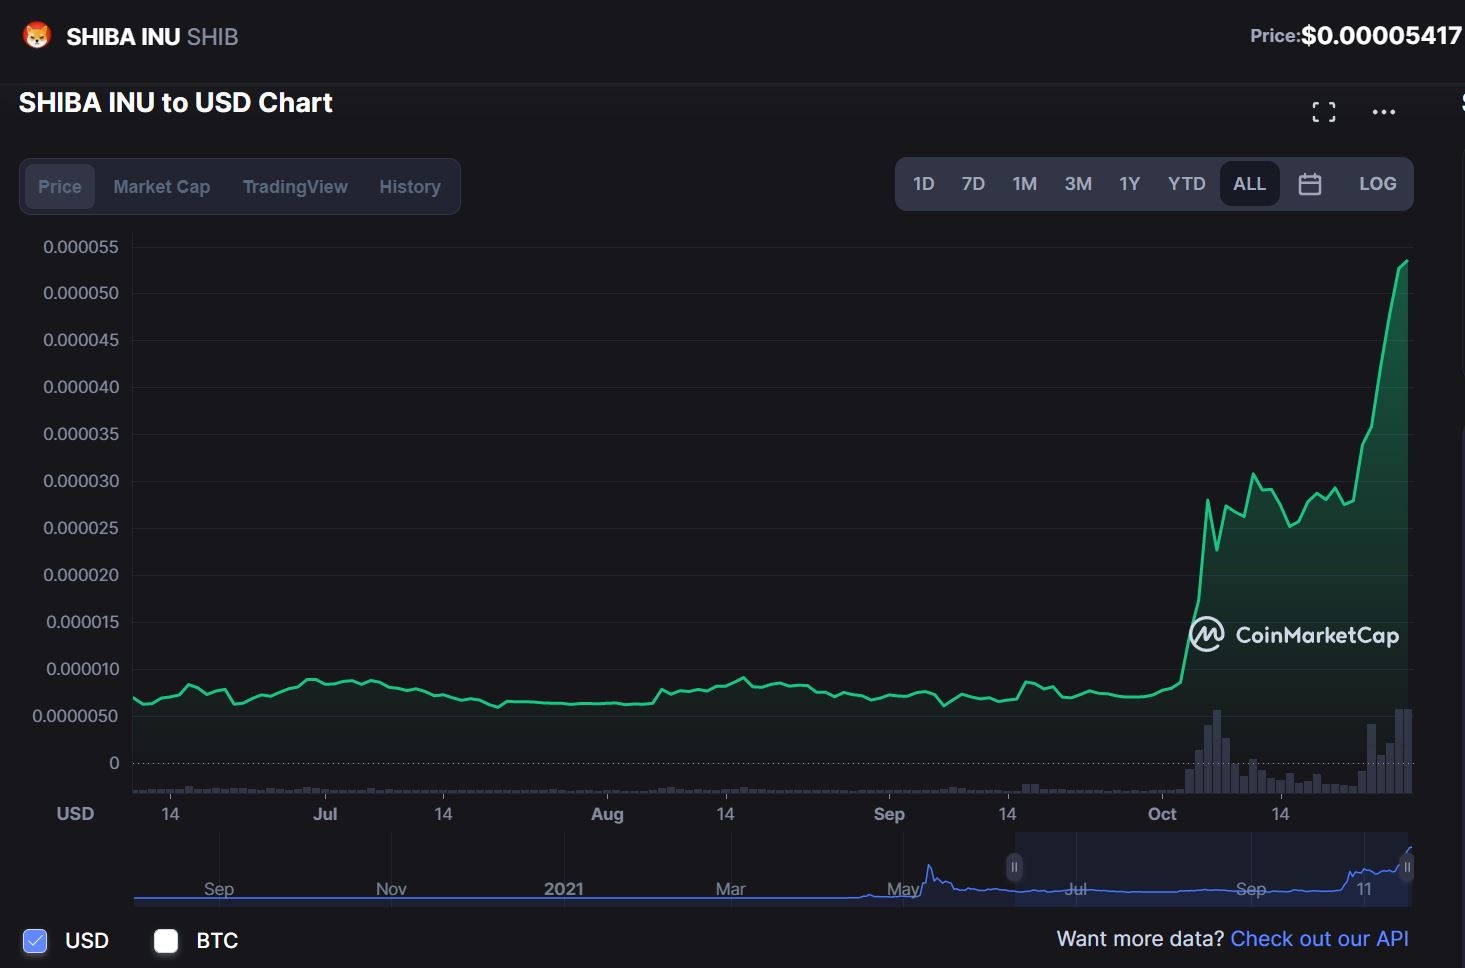Set chart range to 1D

pyautogui.click(x=923, y=184)
